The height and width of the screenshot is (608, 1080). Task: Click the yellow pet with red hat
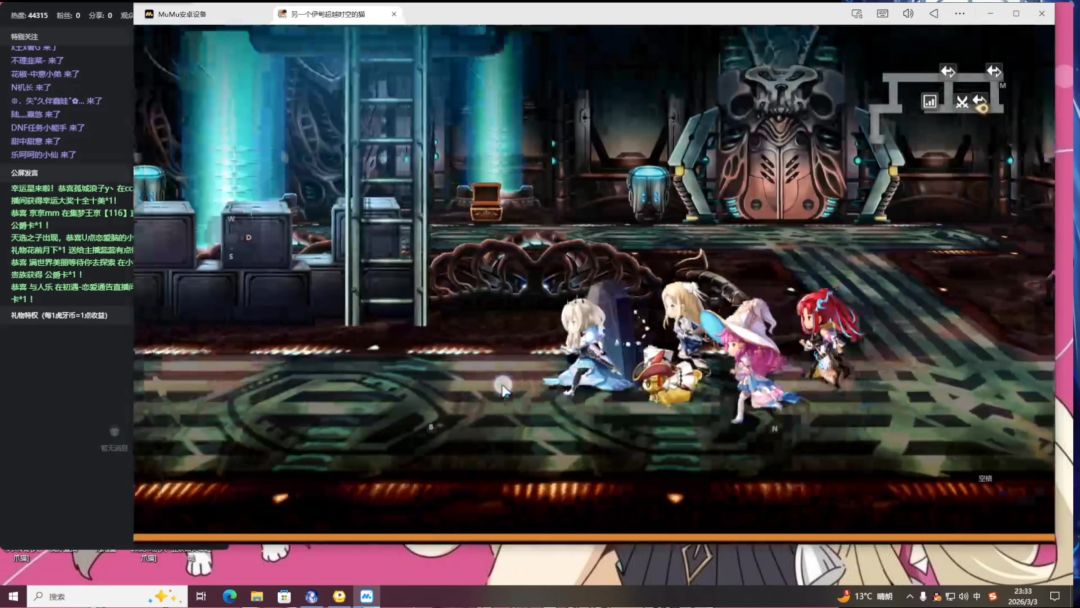click(x=670, y=378)
